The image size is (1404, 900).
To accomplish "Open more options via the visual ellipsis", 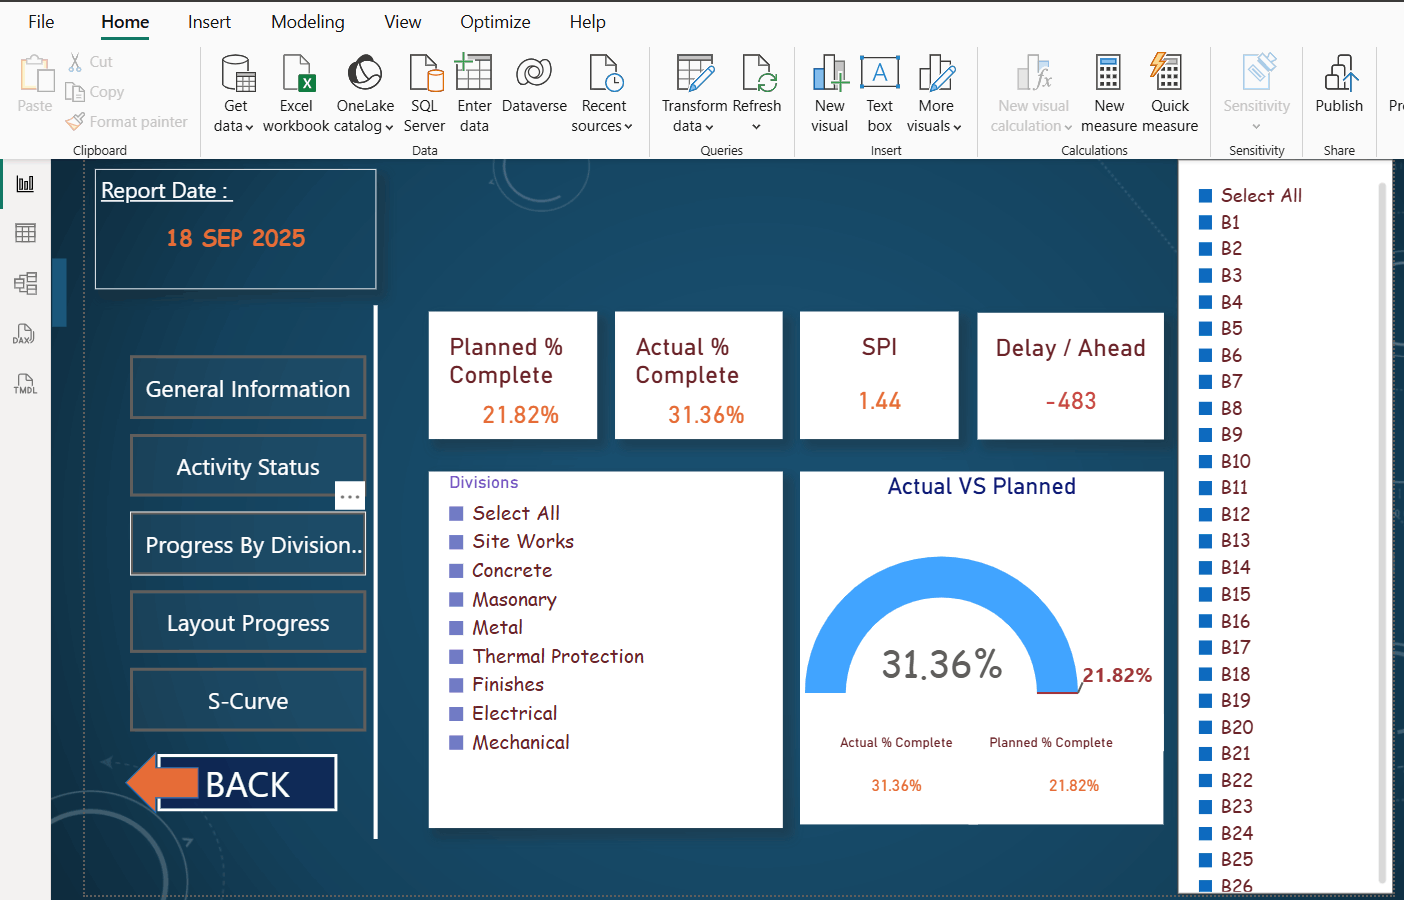I will tap(349, 496).
